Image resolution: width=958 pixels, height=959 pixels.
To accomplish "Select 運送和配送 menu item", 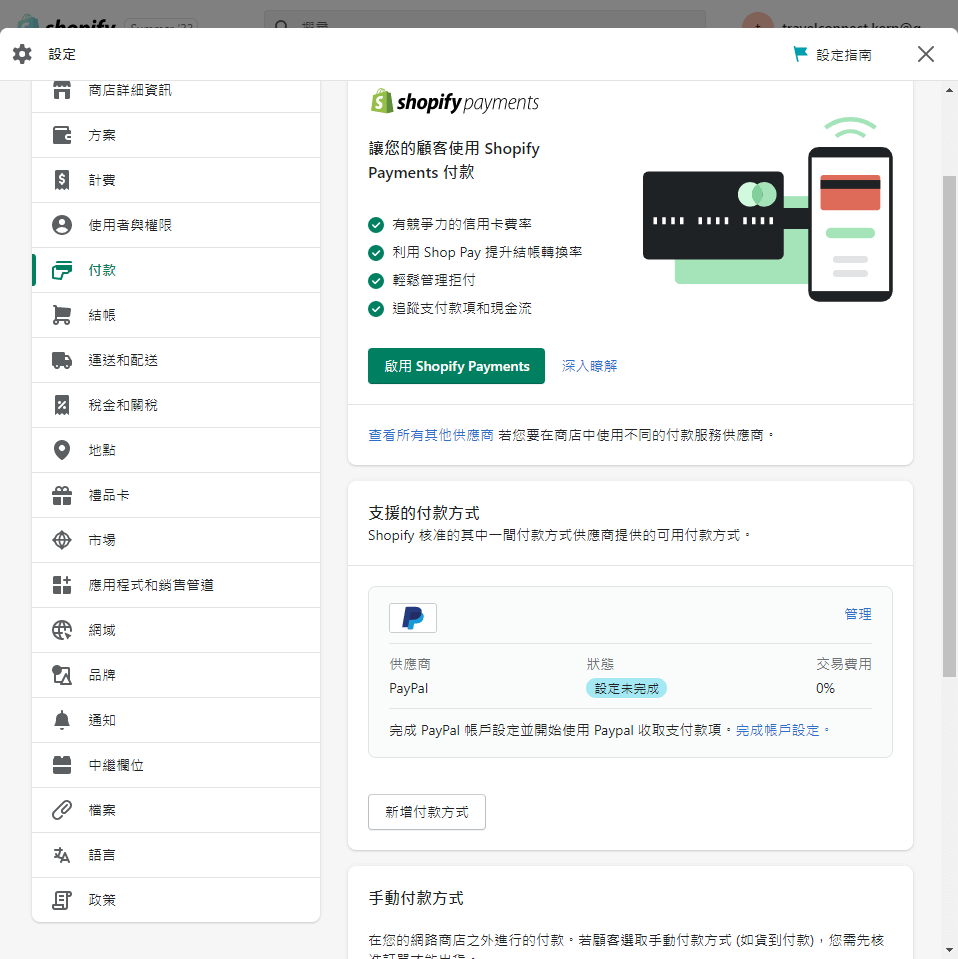I will click(176, 360).
